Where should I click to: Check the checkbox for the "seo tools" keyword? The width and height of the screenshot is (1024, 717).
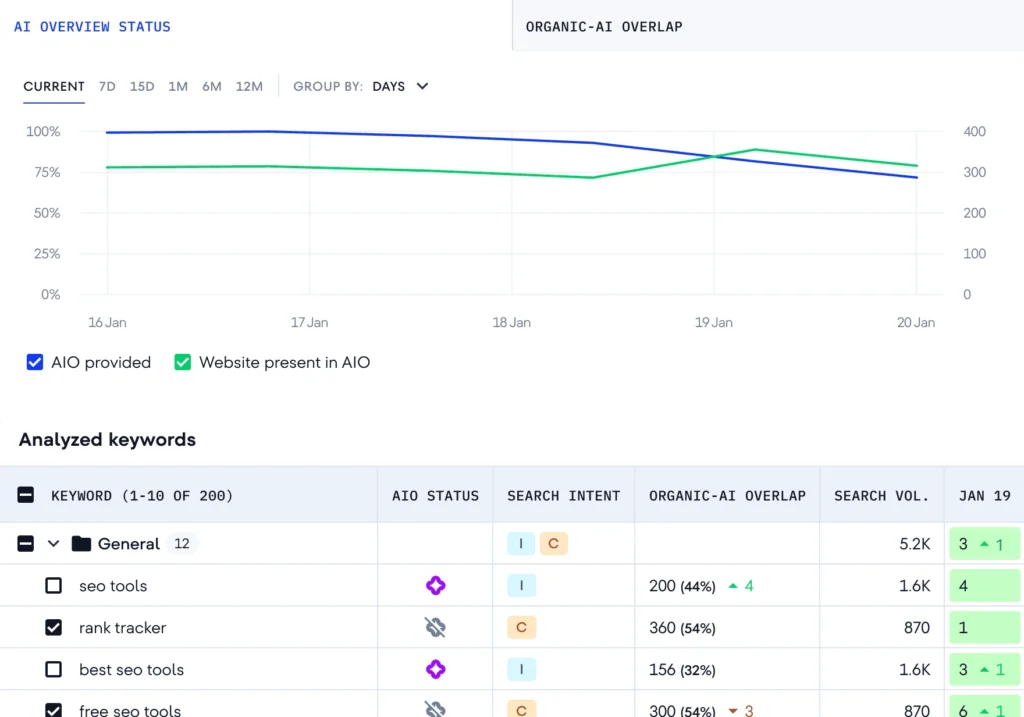click(x=55, y=585)
